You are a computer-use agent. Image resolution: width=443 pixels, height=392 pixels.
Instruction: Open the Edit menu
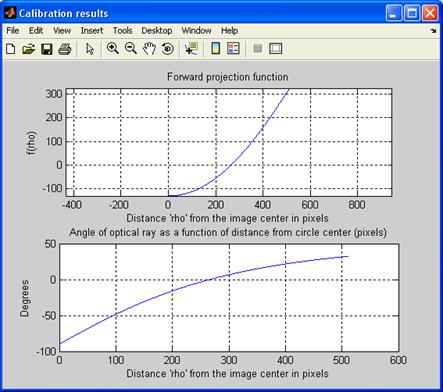coord(36,31)
